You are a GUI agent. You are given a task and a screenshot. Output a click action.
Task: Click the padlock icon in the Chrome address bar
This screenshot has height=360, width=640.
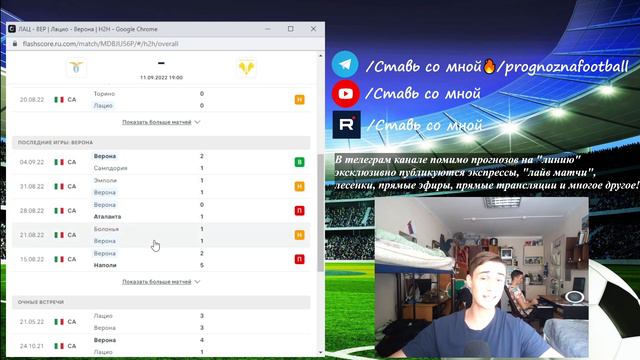[15, 44]
